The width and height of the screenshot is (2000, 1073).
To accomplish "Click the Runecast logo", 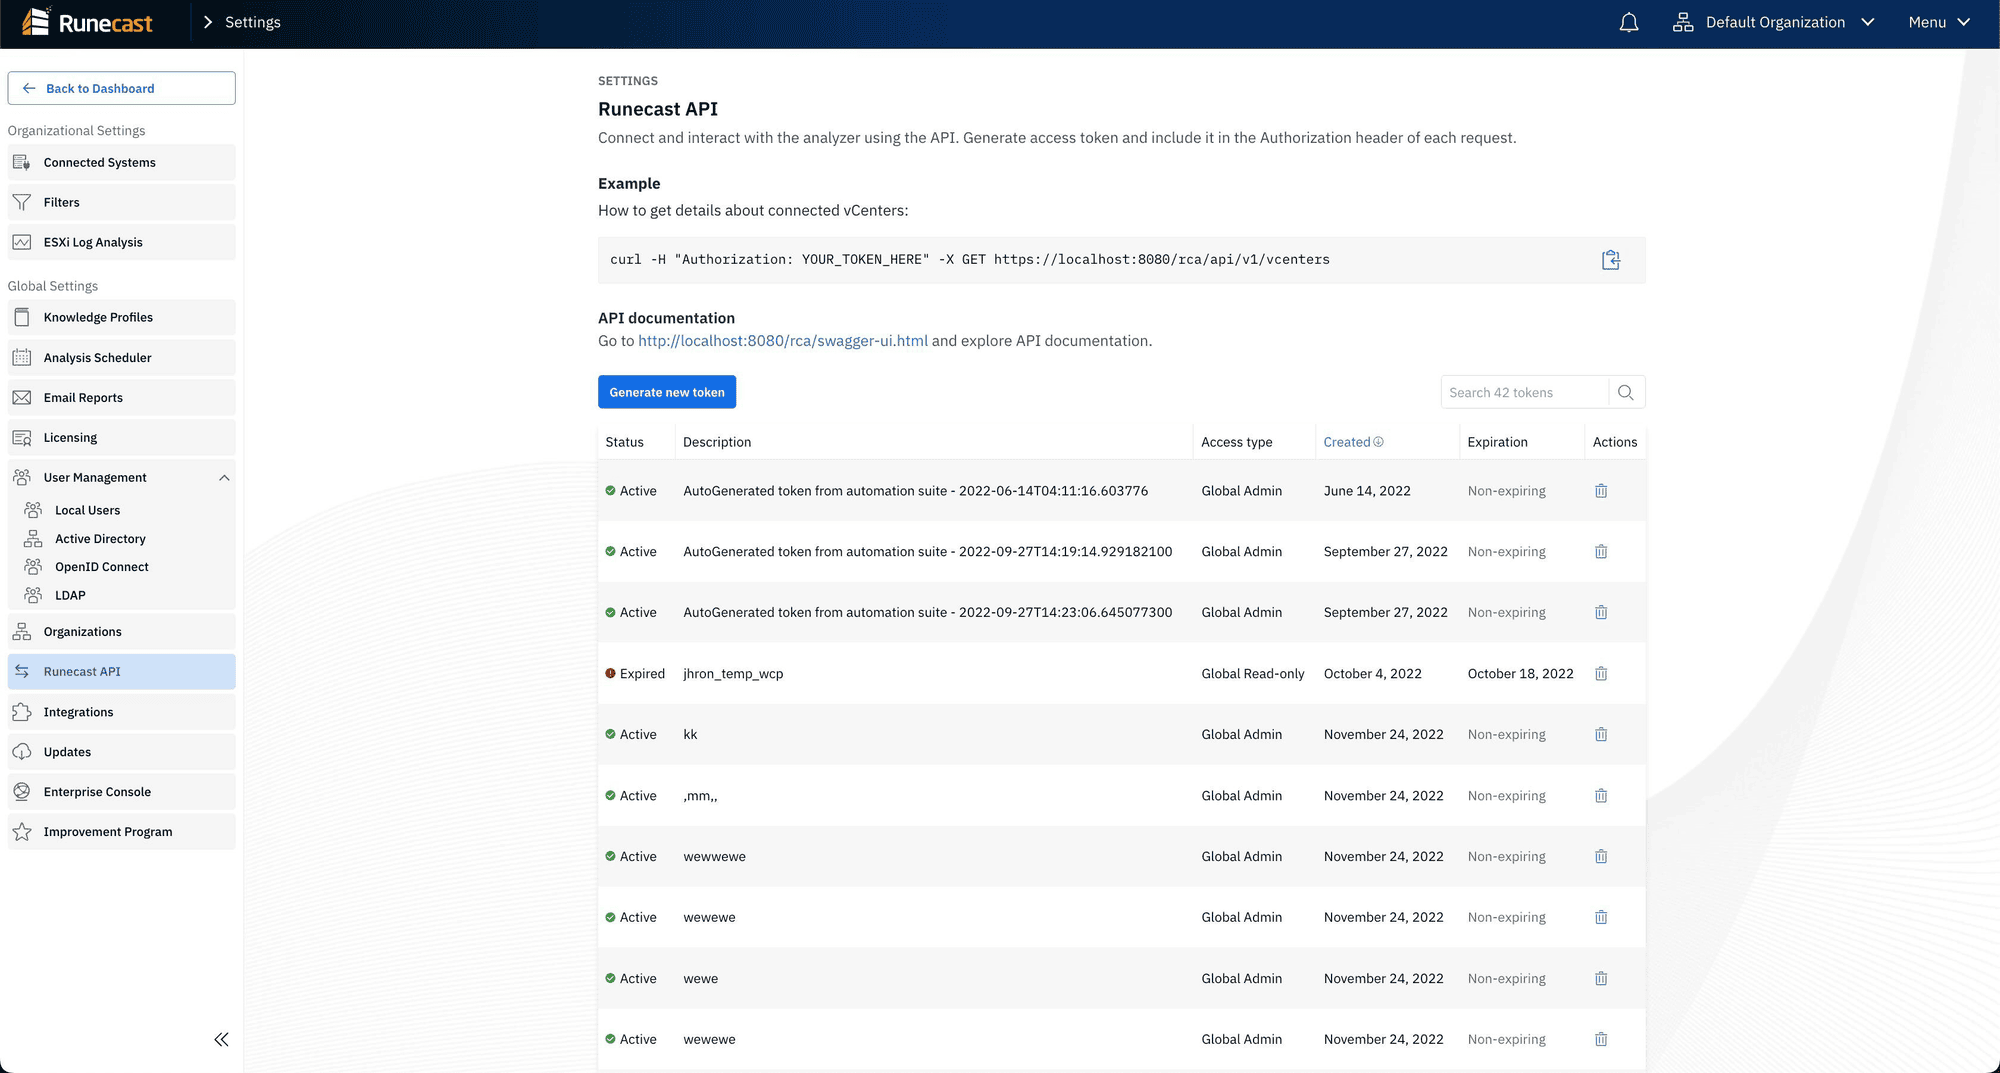I will coord(87,22).
